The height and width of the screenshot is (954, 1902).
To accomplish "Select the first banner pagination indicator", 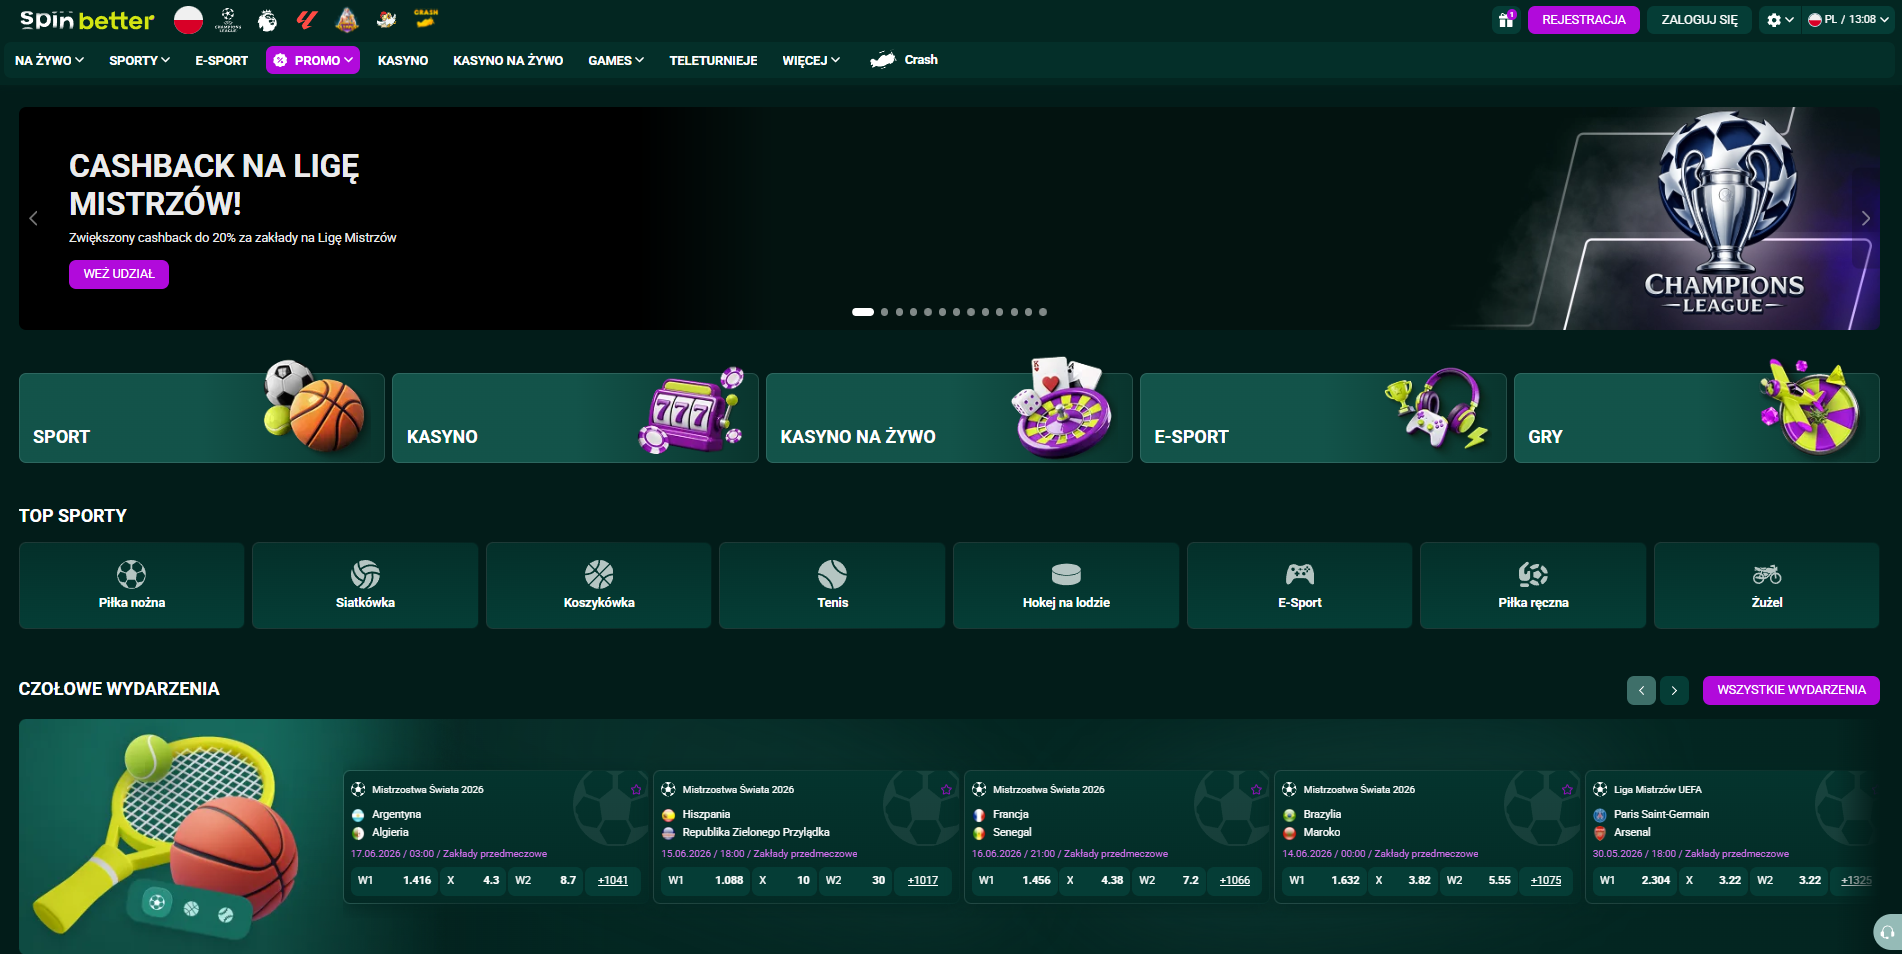I will click(863, 312).
